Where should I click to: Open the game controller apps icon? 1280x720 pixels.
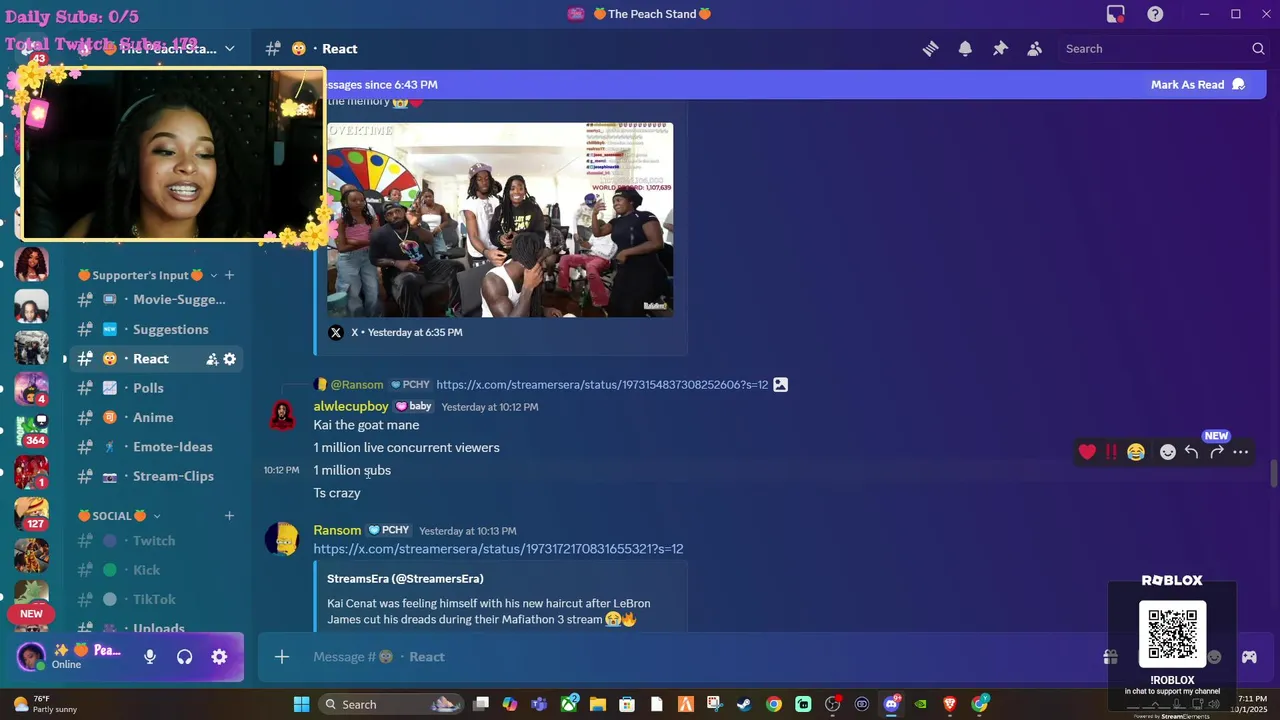pyautogui.click(x=1249, y=657)
